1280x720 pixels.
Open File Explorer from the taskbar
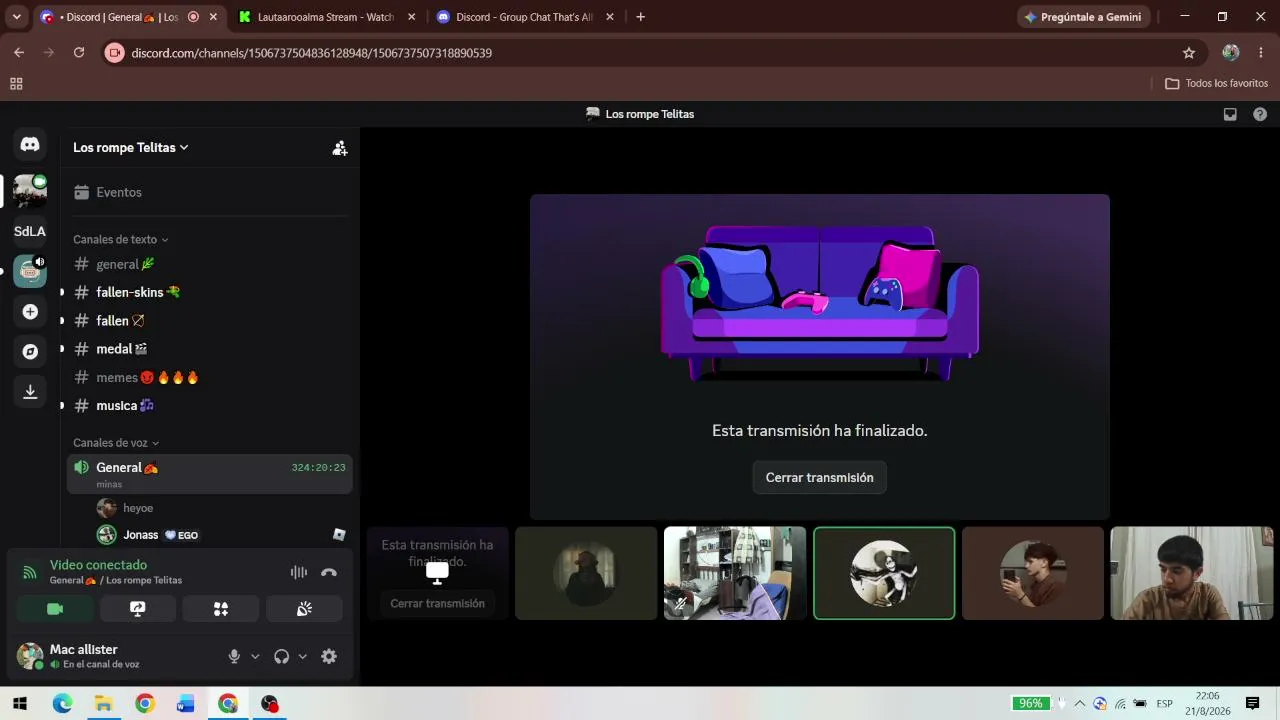pyautogui.click(x=103, y=703)
